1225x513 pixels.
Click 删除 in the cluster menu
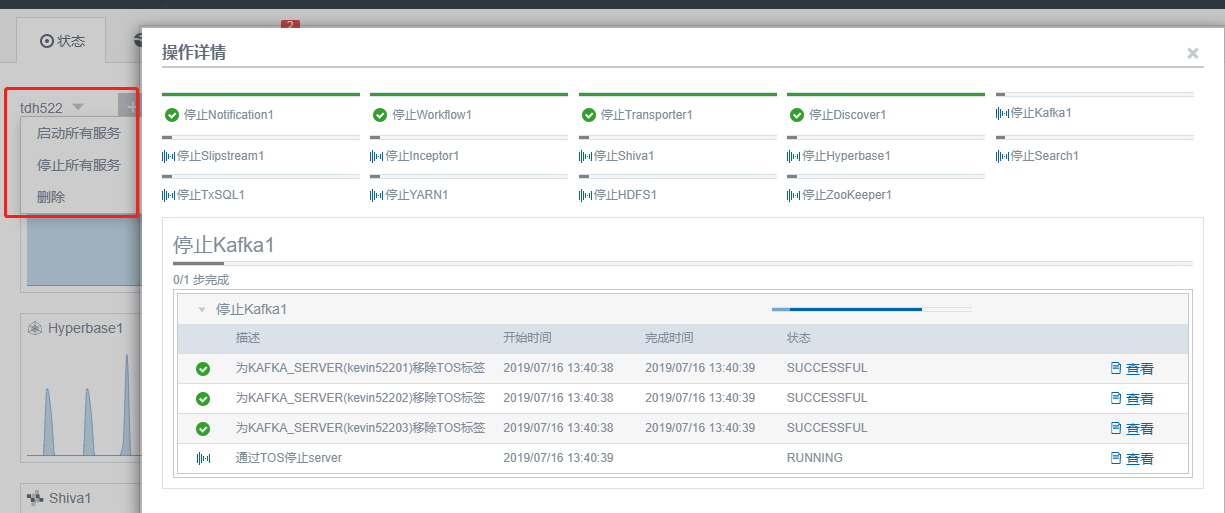click(51, 197)
